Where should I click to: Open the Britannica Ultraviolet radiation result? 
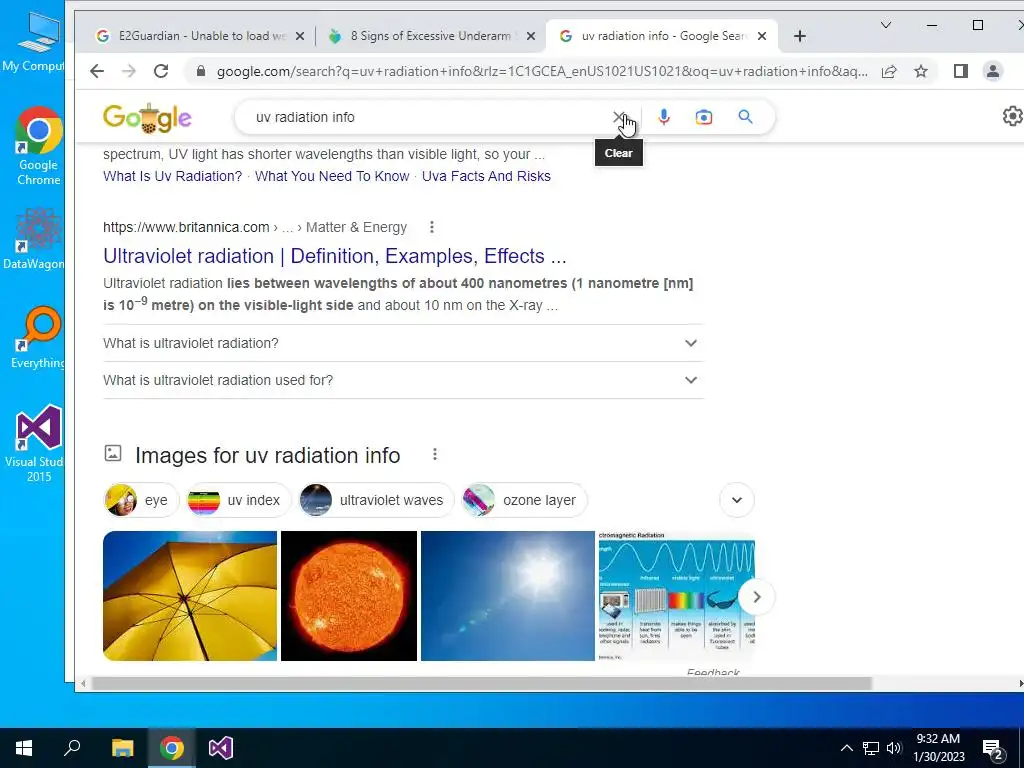pyautogui.click(x=334, y=256)
